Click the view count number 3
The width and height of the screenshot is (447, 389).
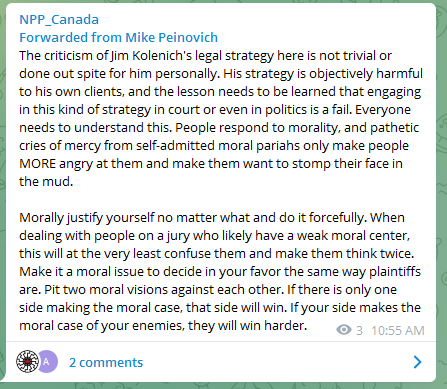pyautogui.click(x=359, y=331)
